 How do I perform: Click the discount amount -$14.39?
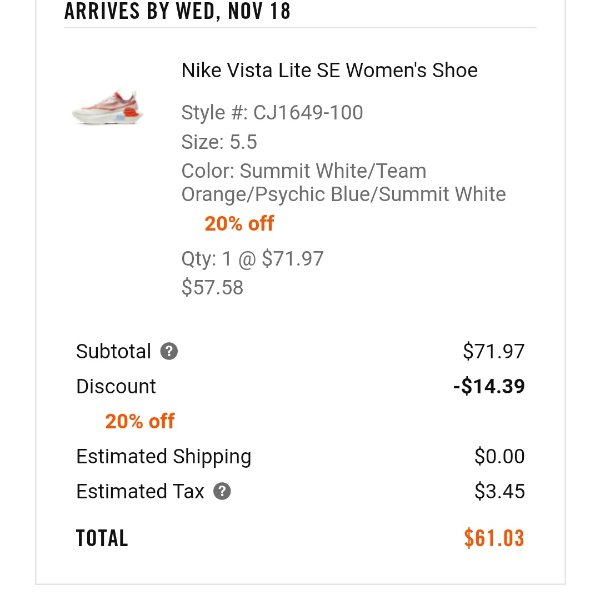click(489, 386)
